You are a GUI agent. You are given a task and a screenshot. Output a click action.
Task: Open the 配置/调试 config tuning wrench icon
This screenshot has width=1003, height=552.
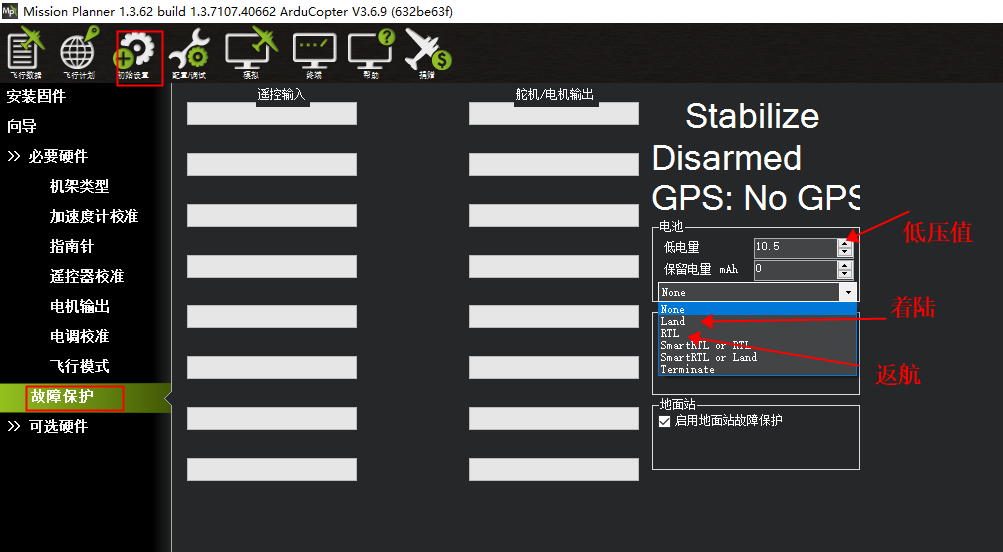tap(189, 54)
